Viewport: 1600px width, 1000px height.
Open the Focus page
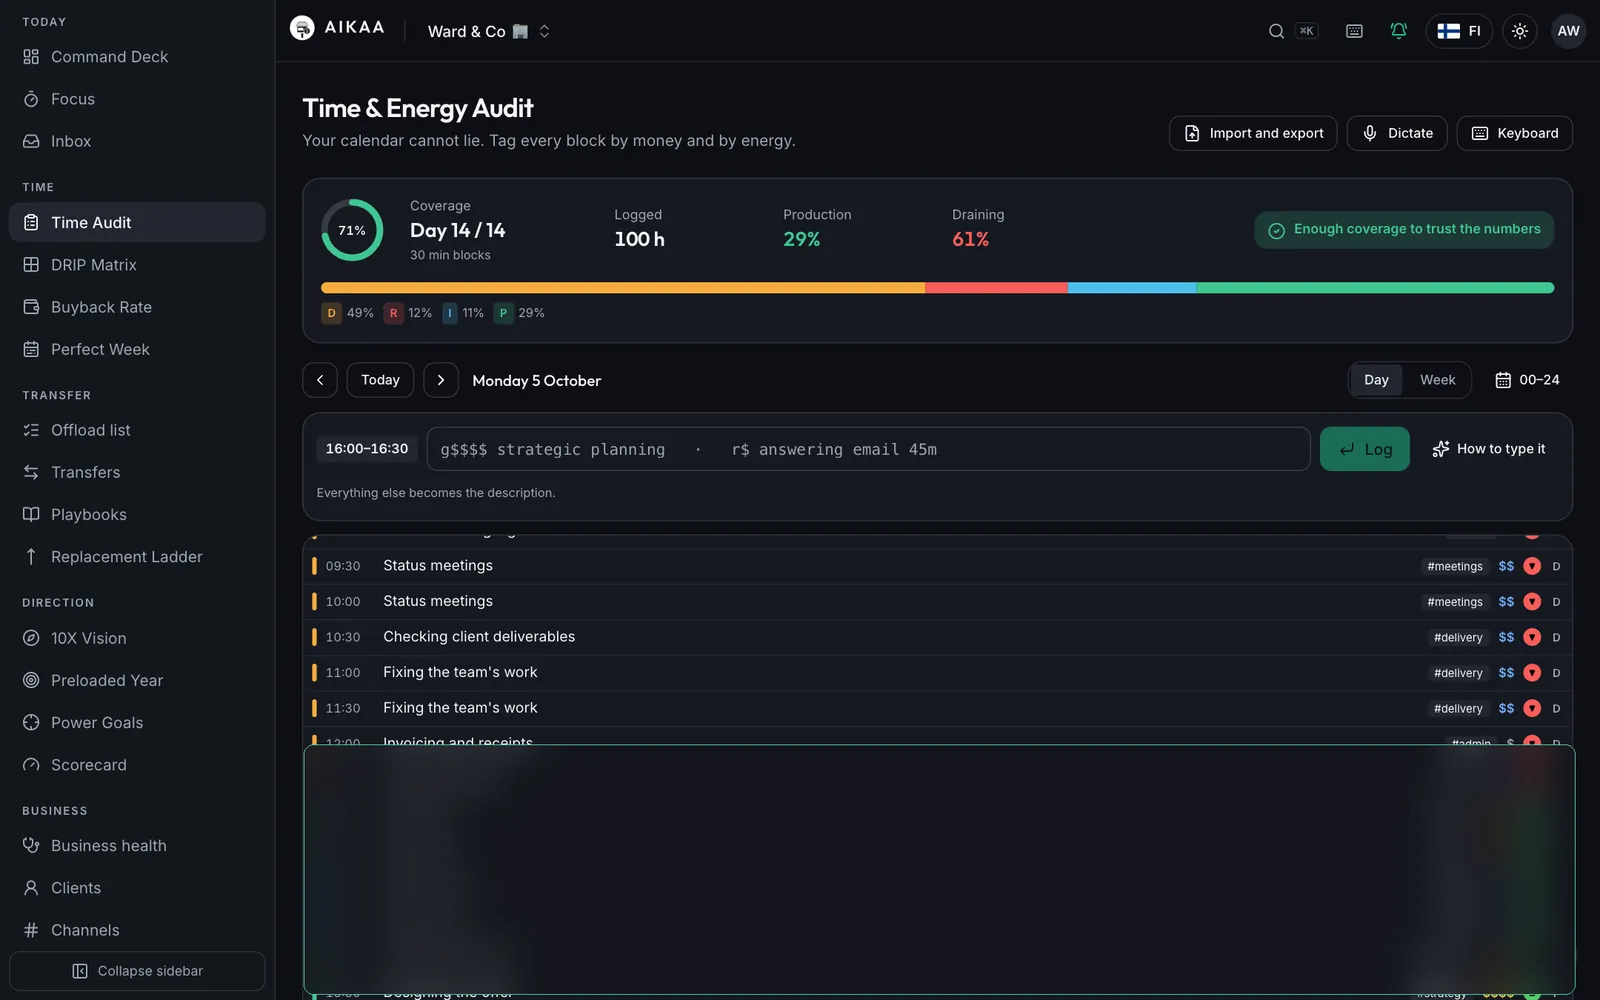(137, 99)
